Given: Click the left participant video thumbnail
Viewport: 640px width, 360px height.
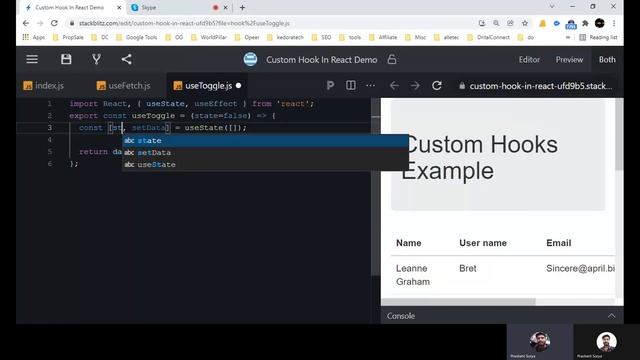Looking at the screenshot, I should click(x=540, y=342).
